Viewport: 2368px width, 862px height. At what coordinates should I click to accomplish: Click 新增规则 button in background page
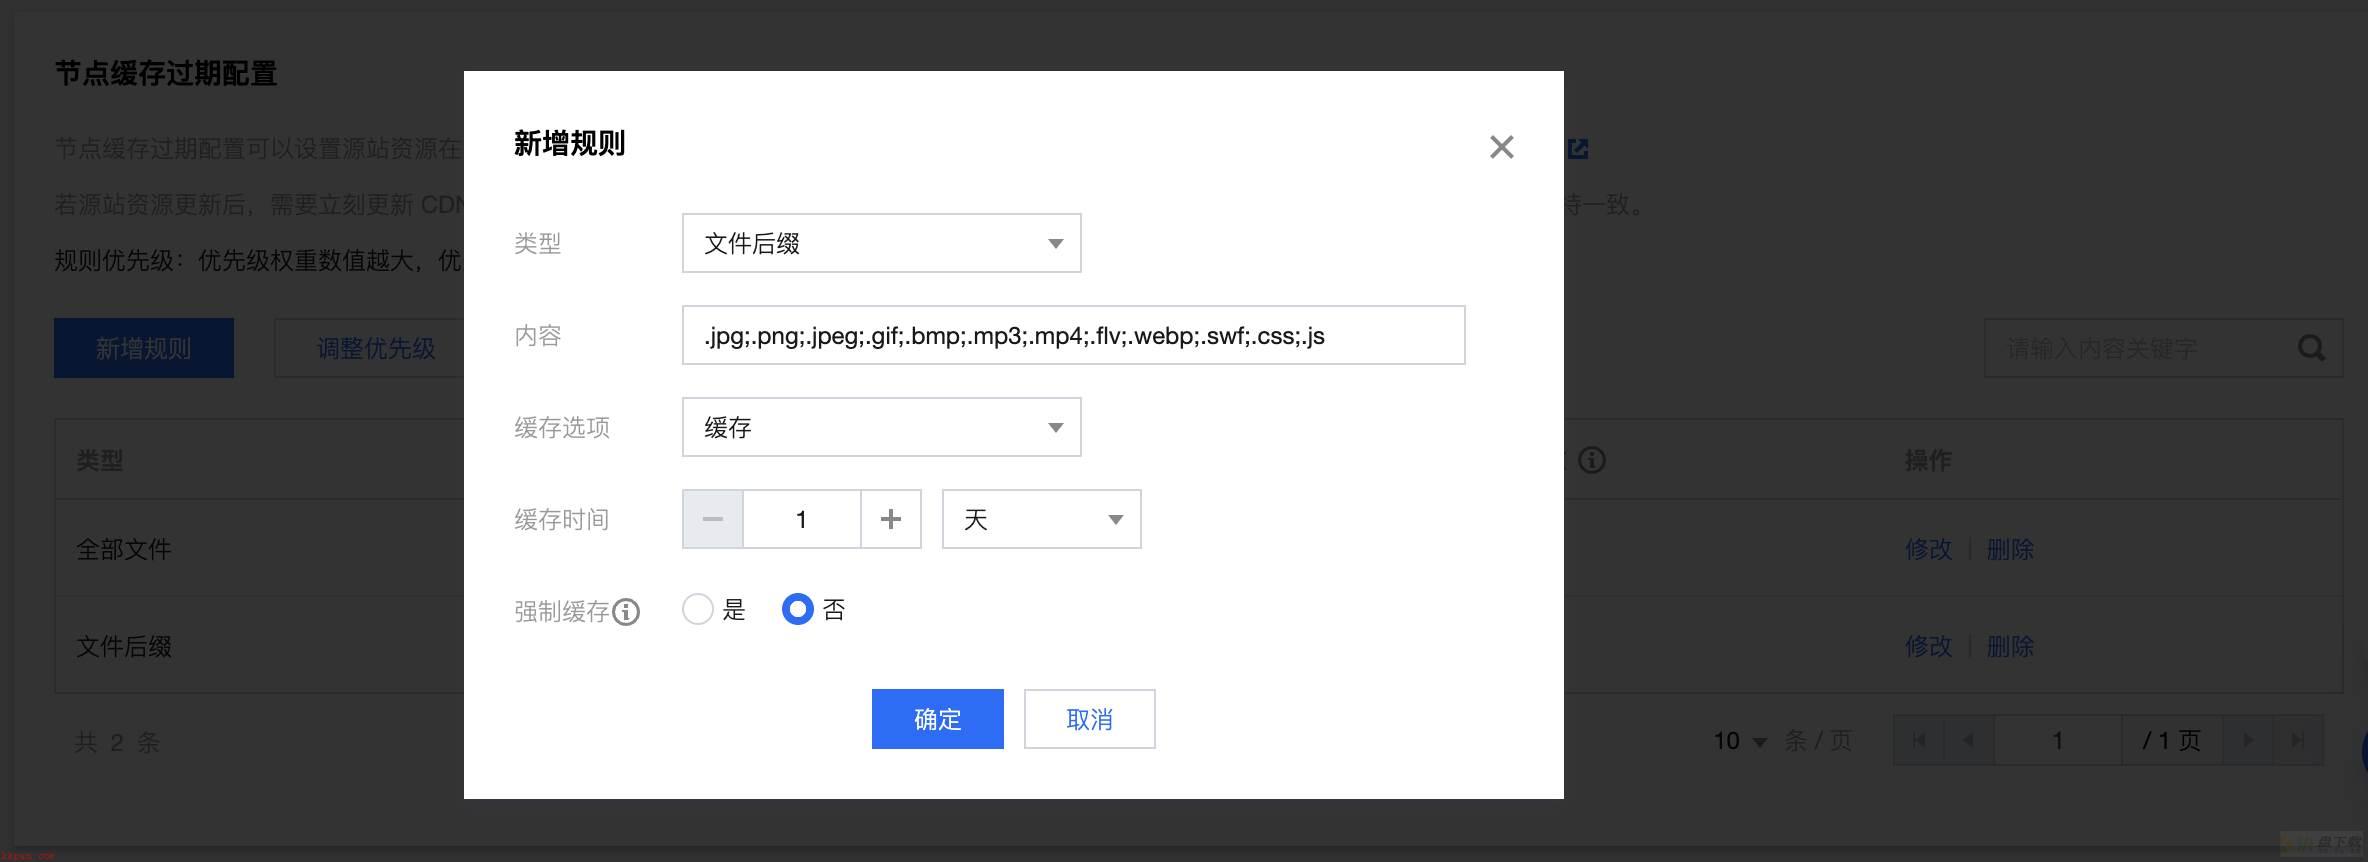point(144,348)
